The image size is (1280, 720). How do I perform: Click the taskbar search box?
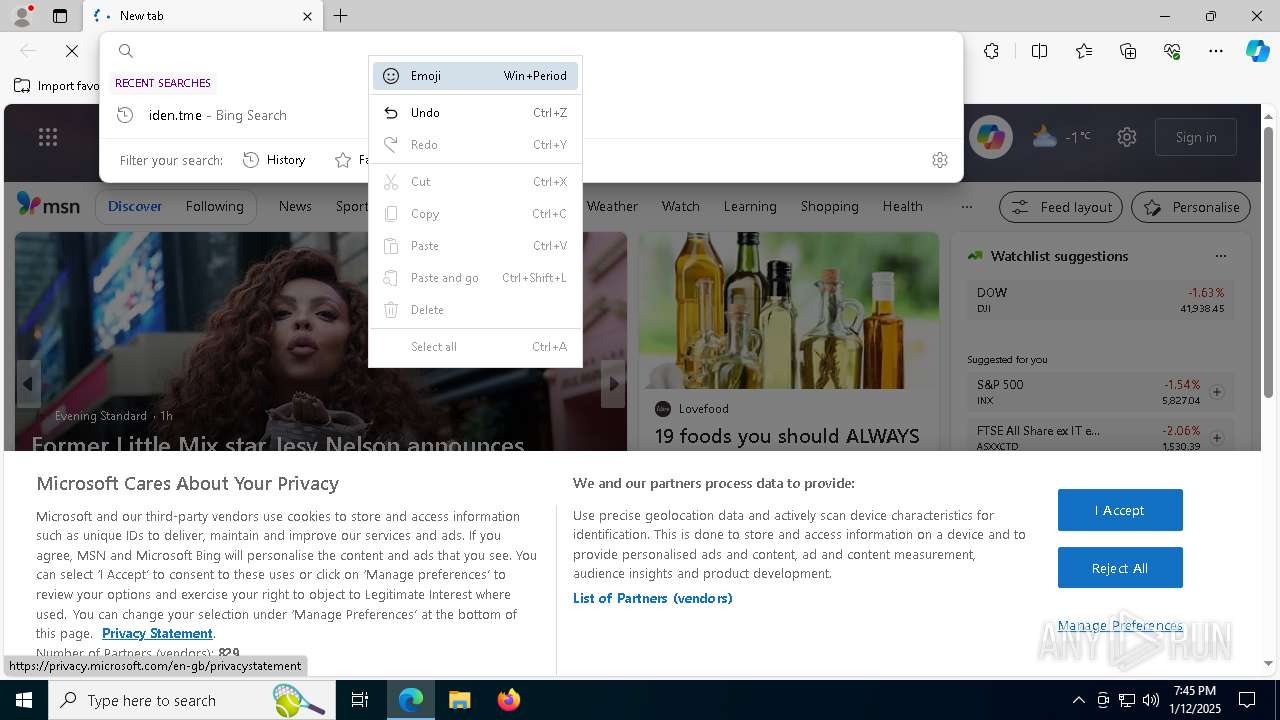click(x=192, y=700)
